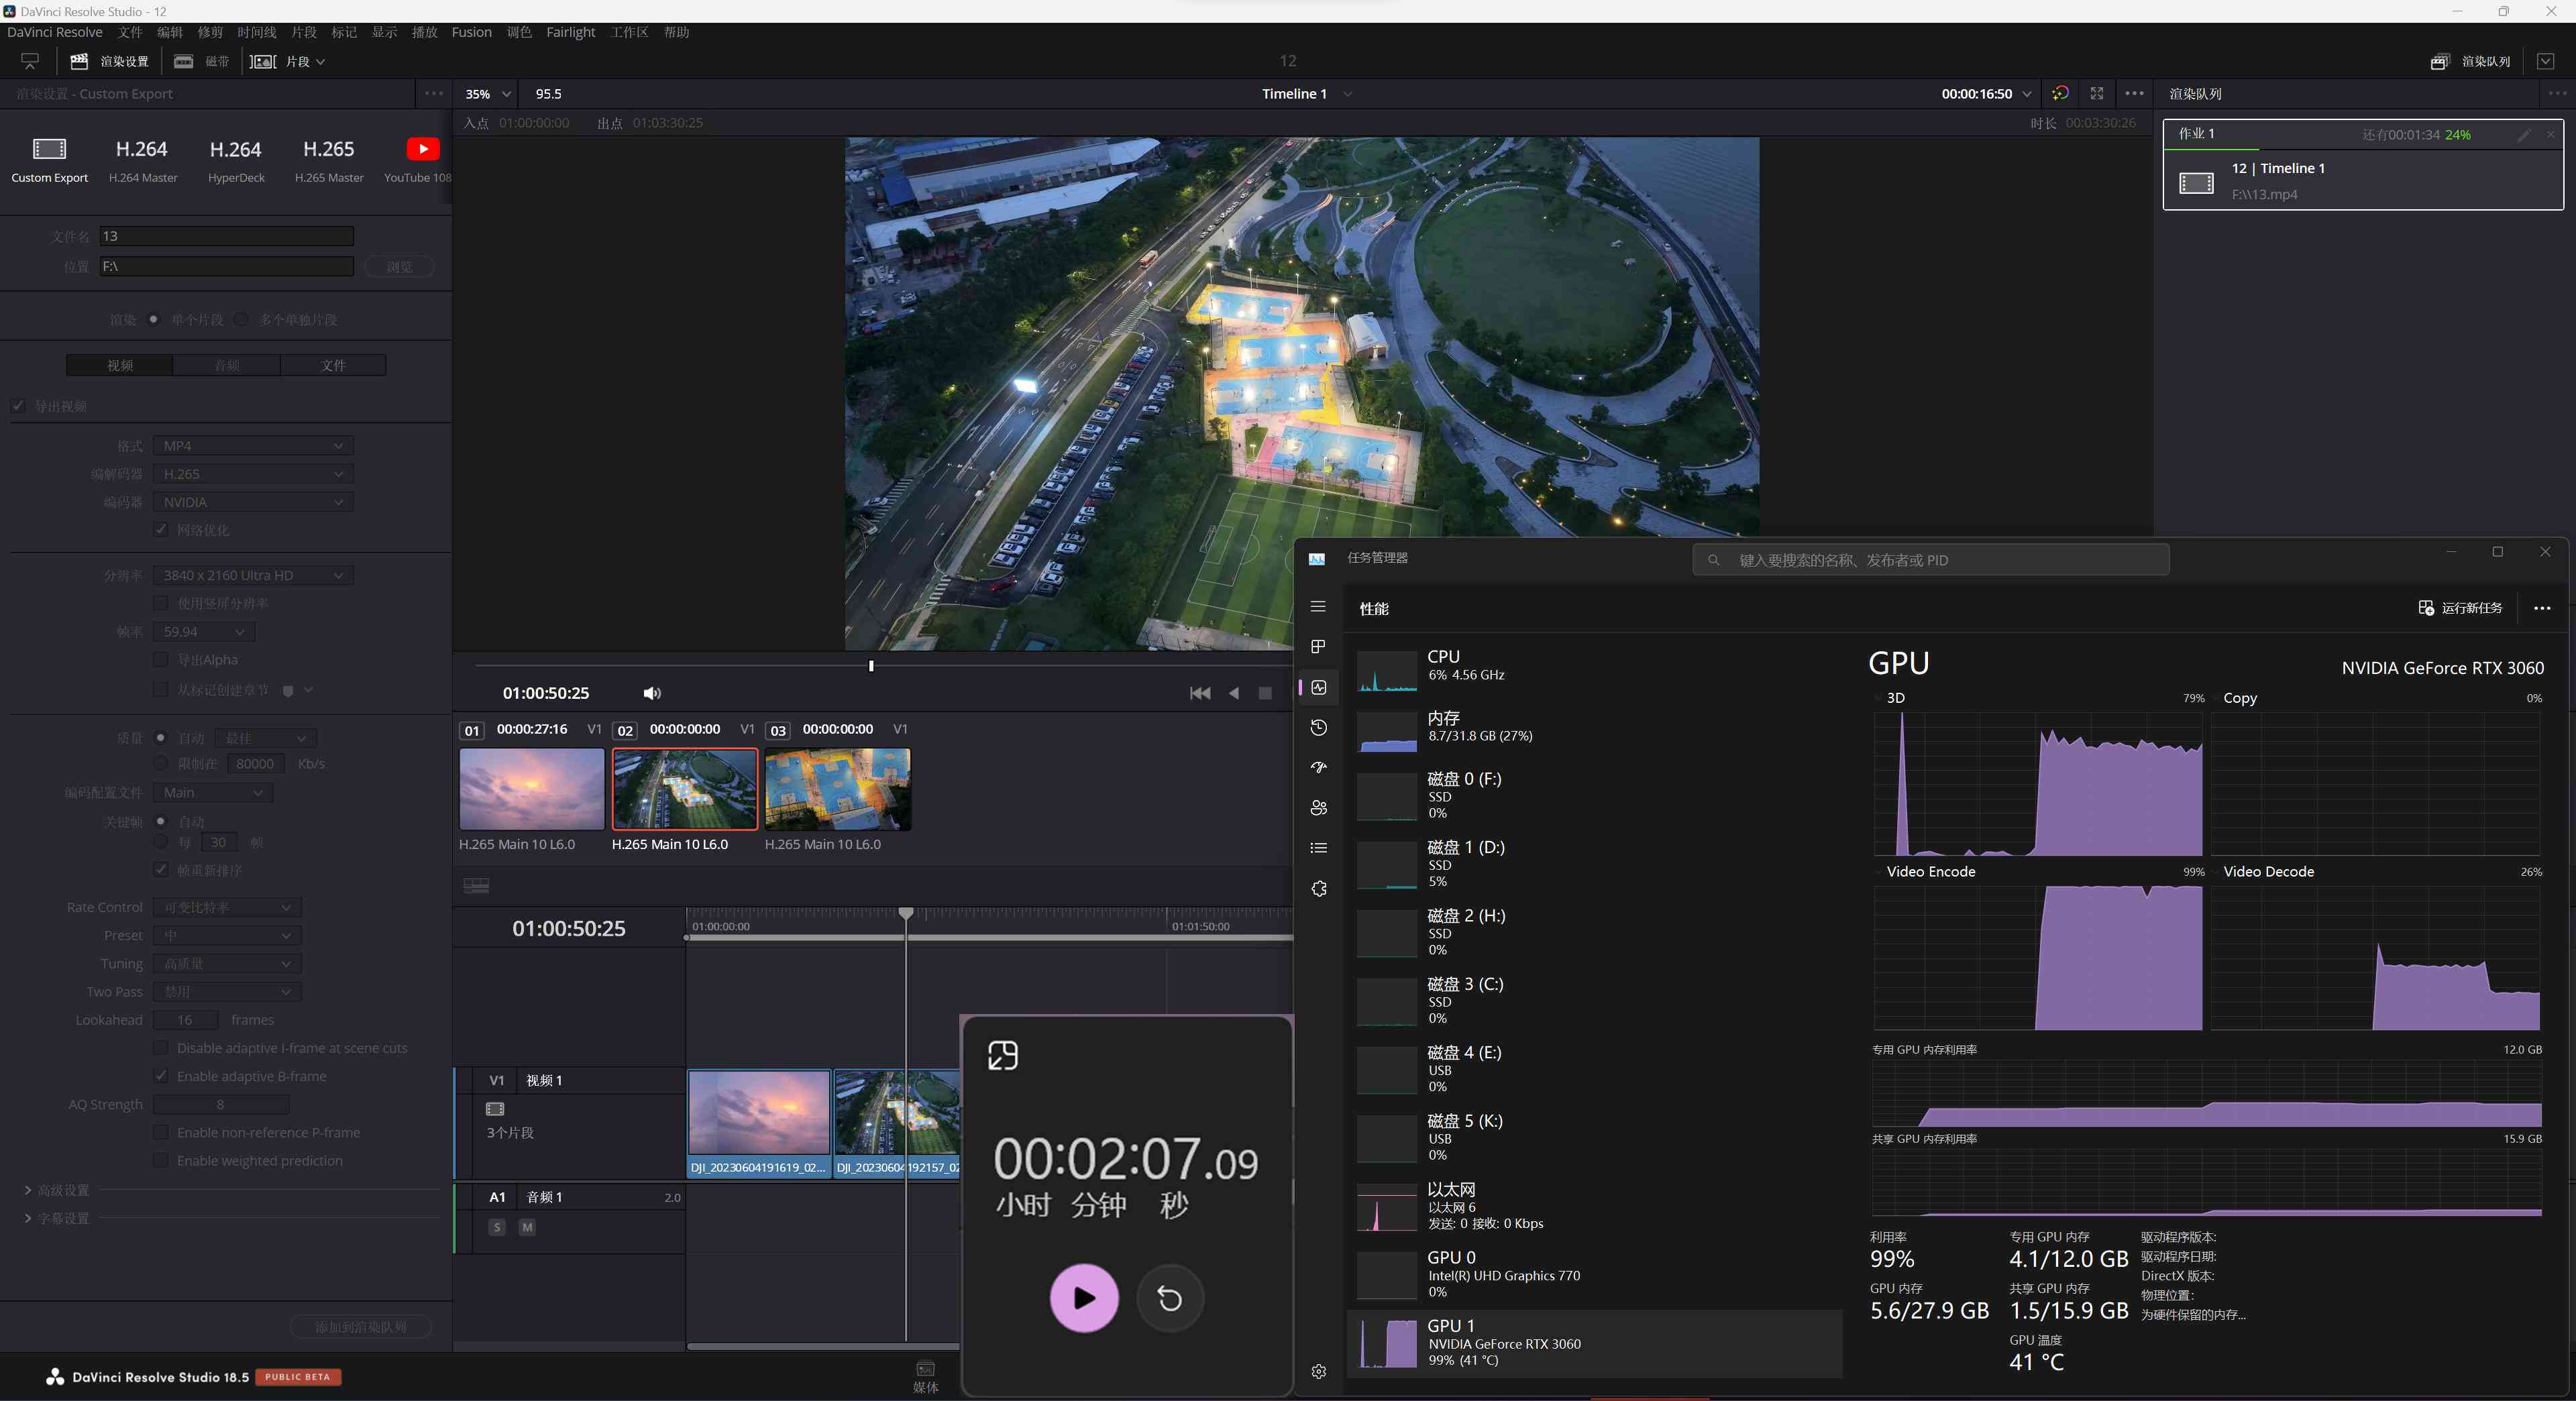Image resolution: width=2576 pixels, height=1401 pixels.
Task: Open the Fusion menu
Action: 471,32
